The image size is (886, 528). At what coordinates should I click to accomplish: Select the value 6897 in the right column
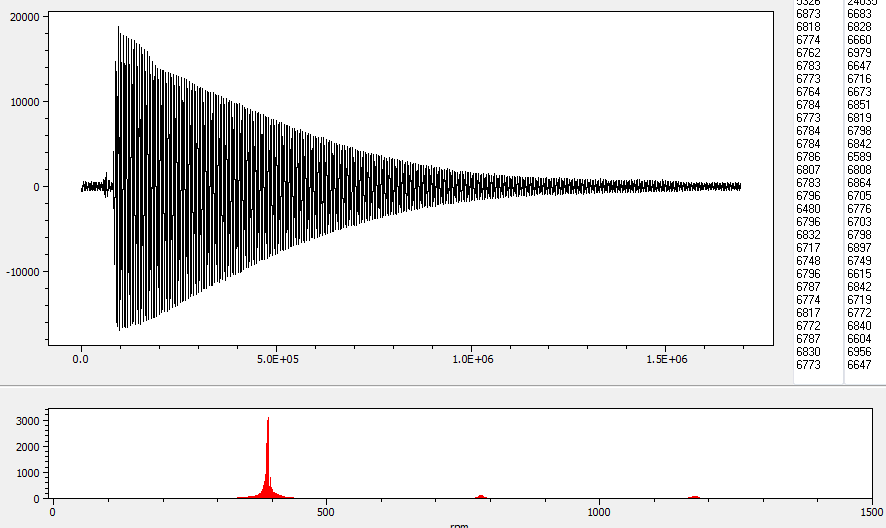859,248
